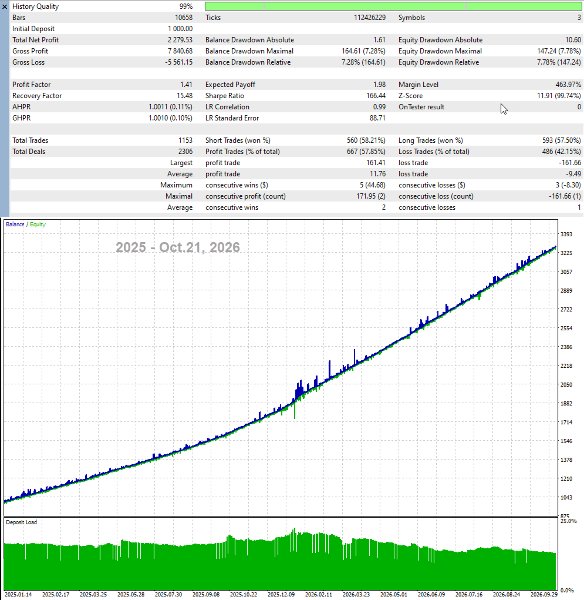This screenshot has width=584, height=600.
Task: Click the largest profit trade value 161.41
Action: point(376,163)
